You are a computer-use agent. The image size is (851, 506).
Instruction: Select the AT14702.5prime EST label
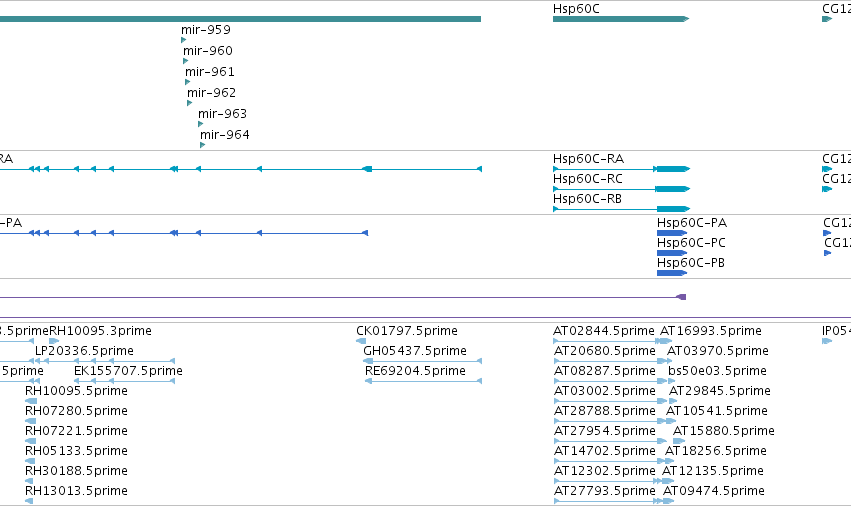(605, 451)
